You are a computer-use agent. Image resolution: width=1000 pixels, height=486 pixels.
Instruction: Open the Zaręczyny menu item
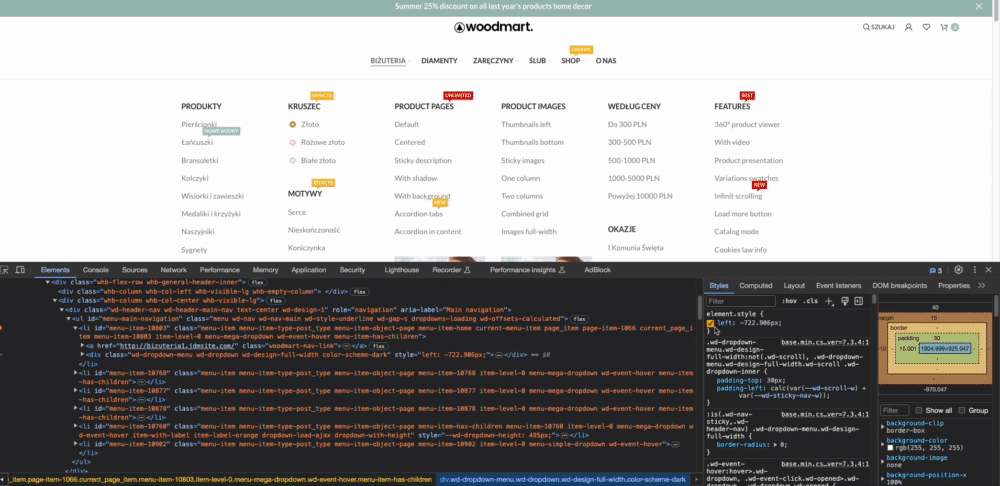click(493, 61)
